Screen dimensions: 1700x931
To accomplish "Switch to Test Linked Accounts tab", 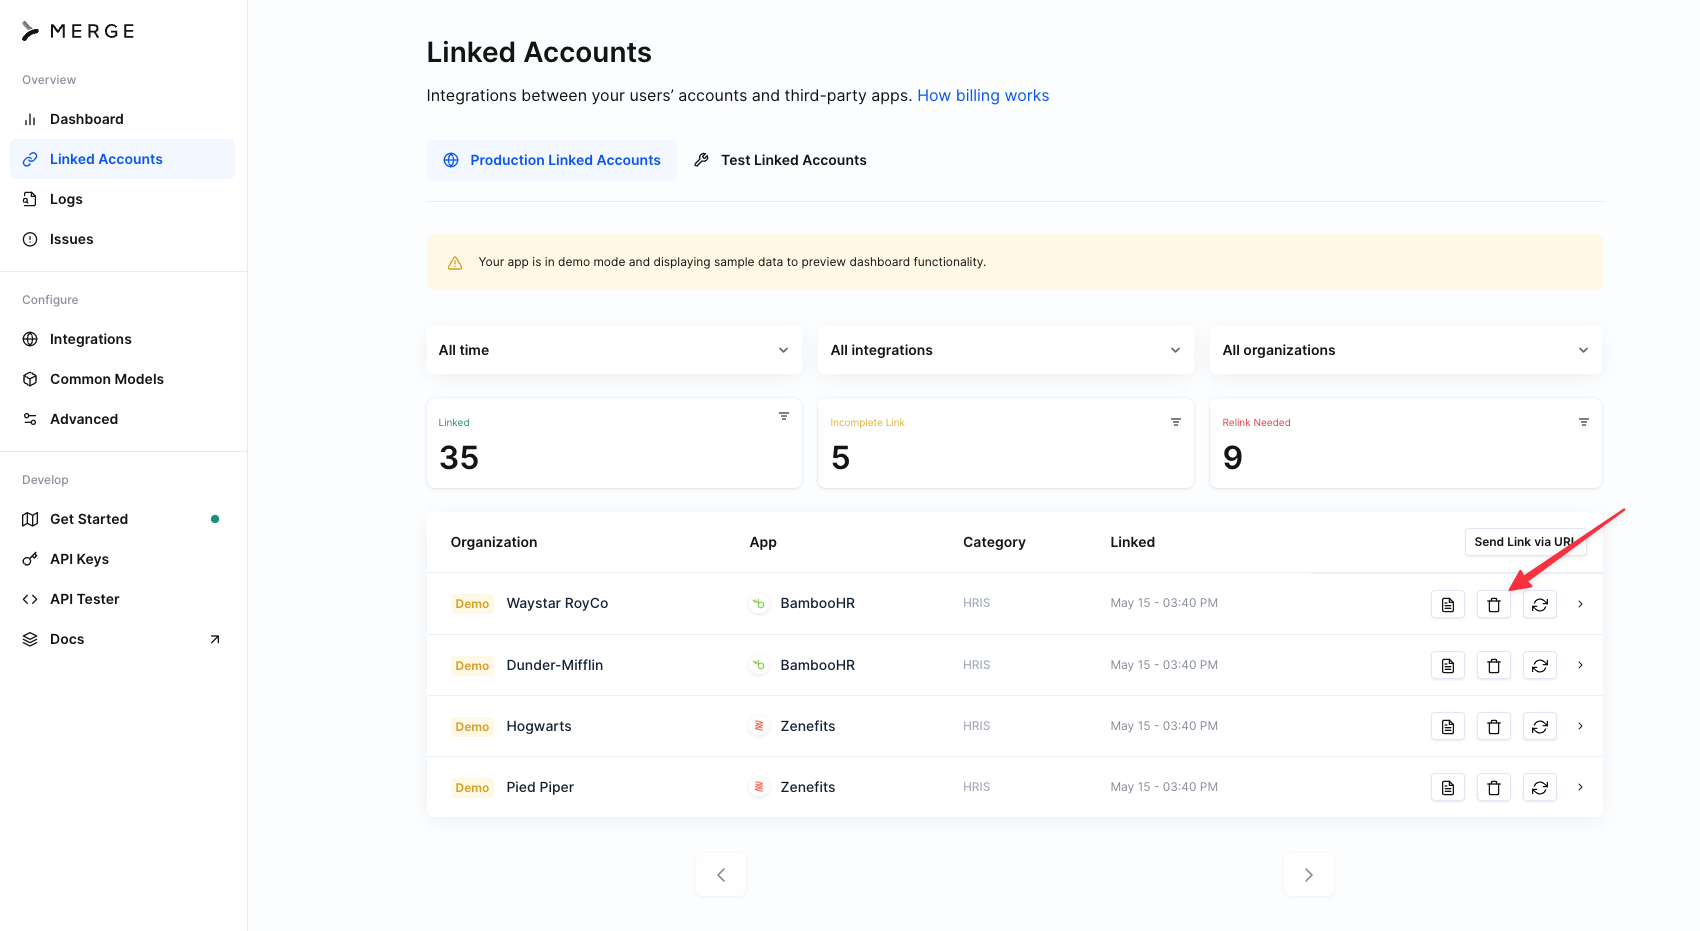I will click(781, 160).
